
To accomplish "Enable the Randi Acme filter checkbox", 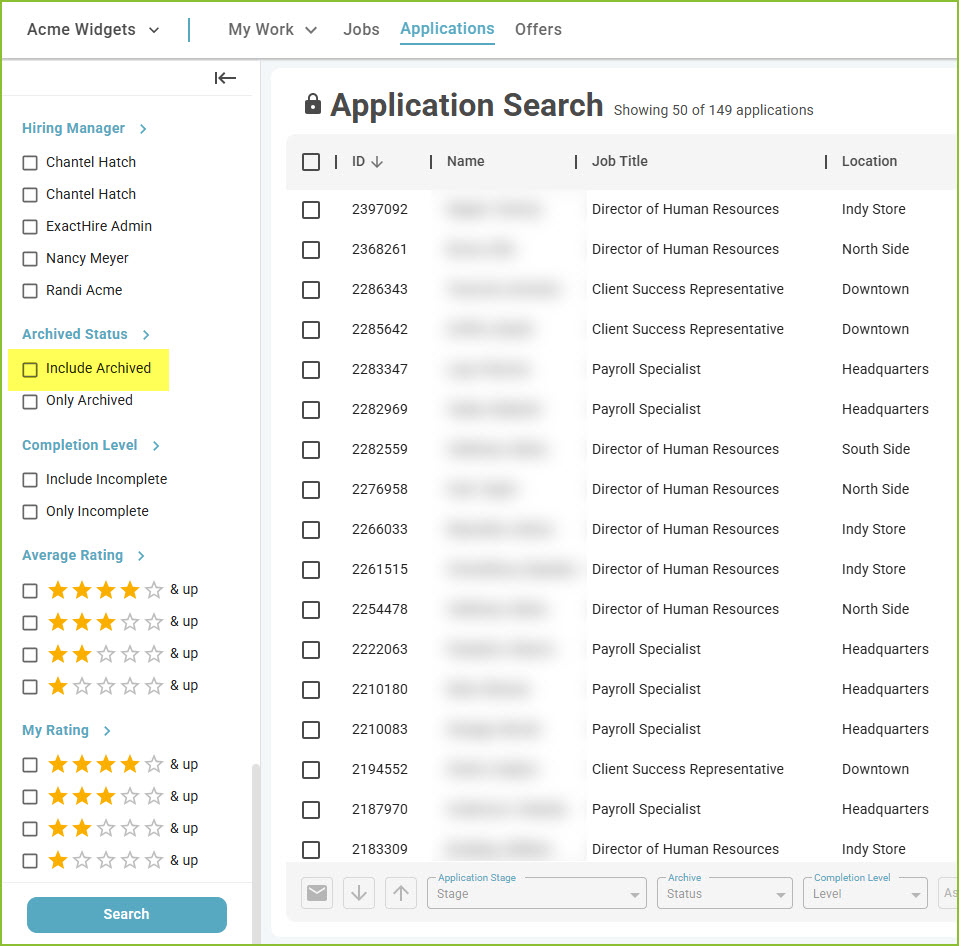I will (x=30, y=290).
